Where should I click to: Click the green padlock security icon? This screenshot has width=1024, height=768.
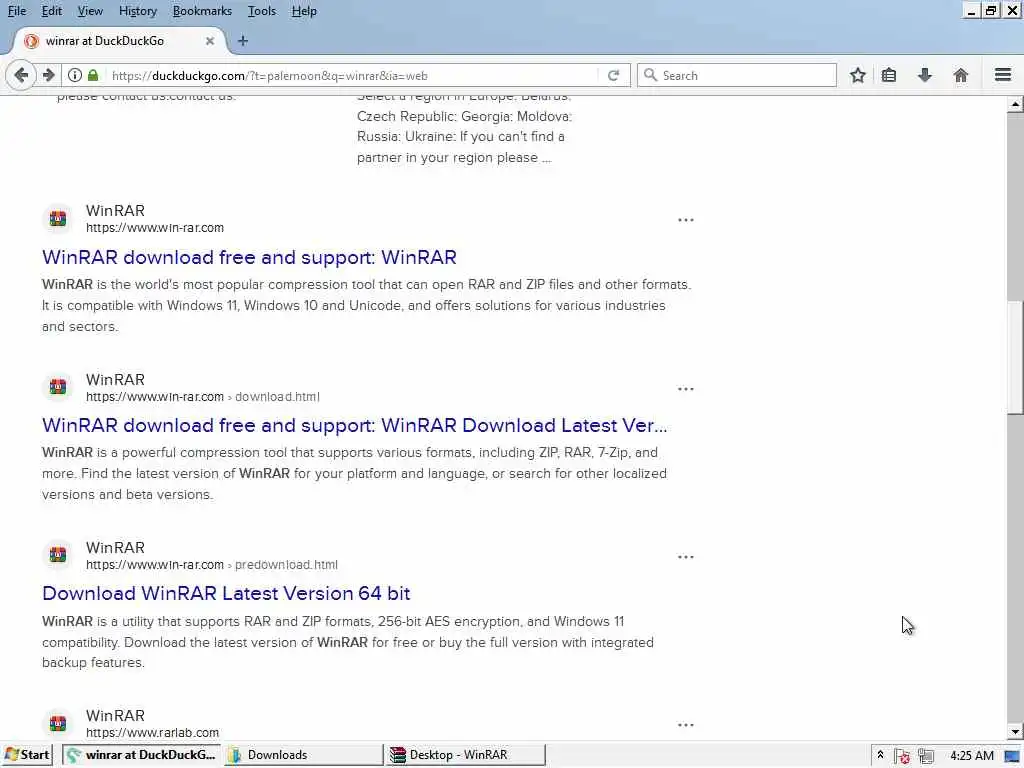click(x=93, y=75)
